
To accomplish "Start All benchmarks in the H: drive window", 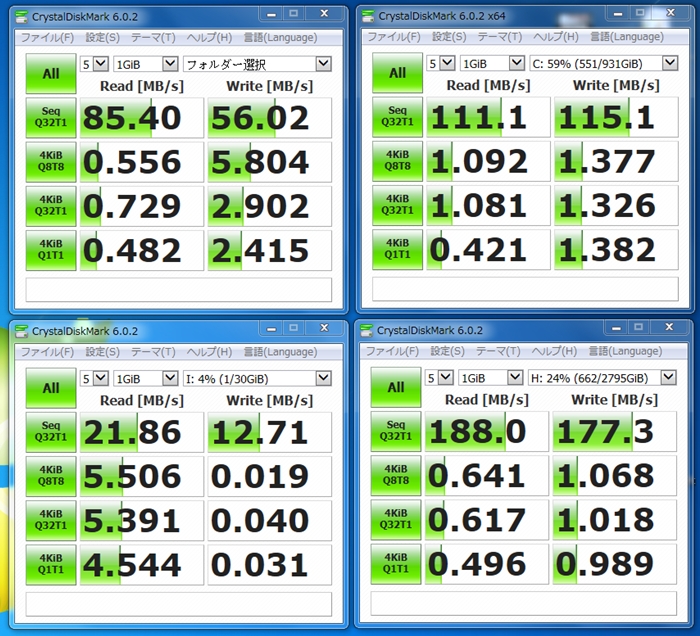I will (x=396, y=387).
